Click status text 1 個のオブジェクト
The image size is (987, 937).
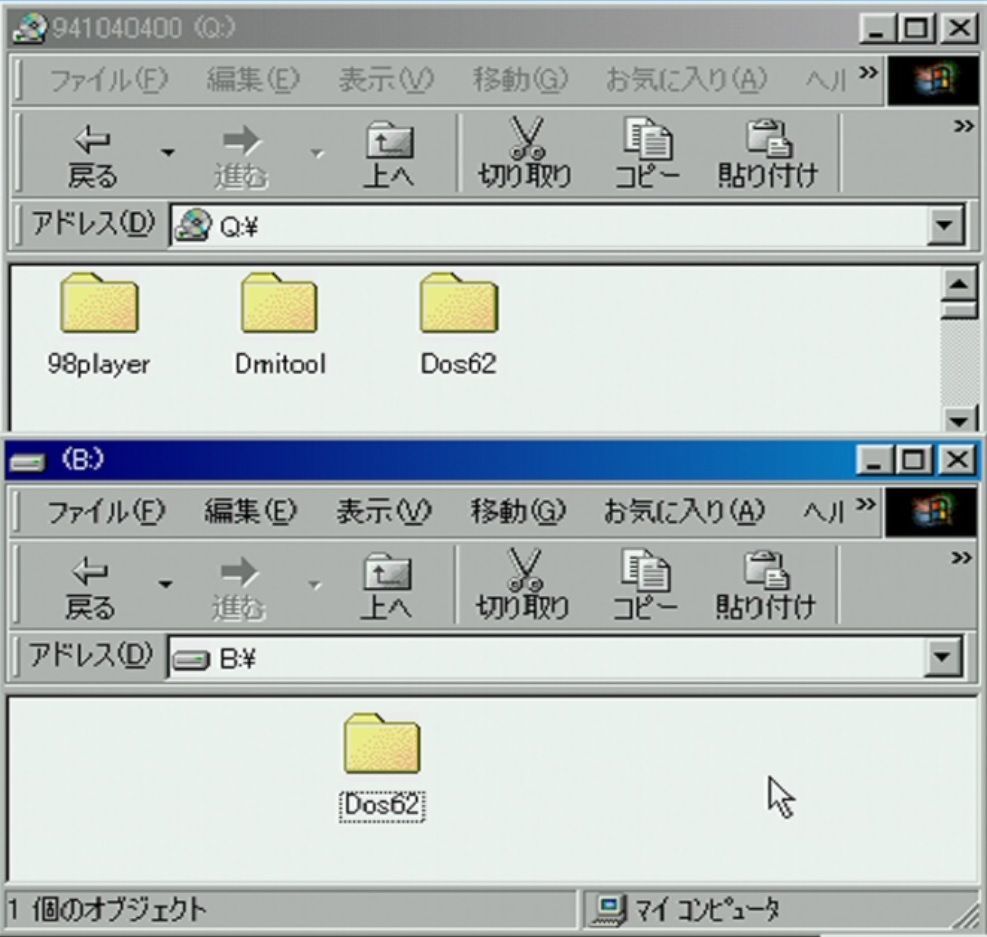pyautogui.click(x=107, y=909)
